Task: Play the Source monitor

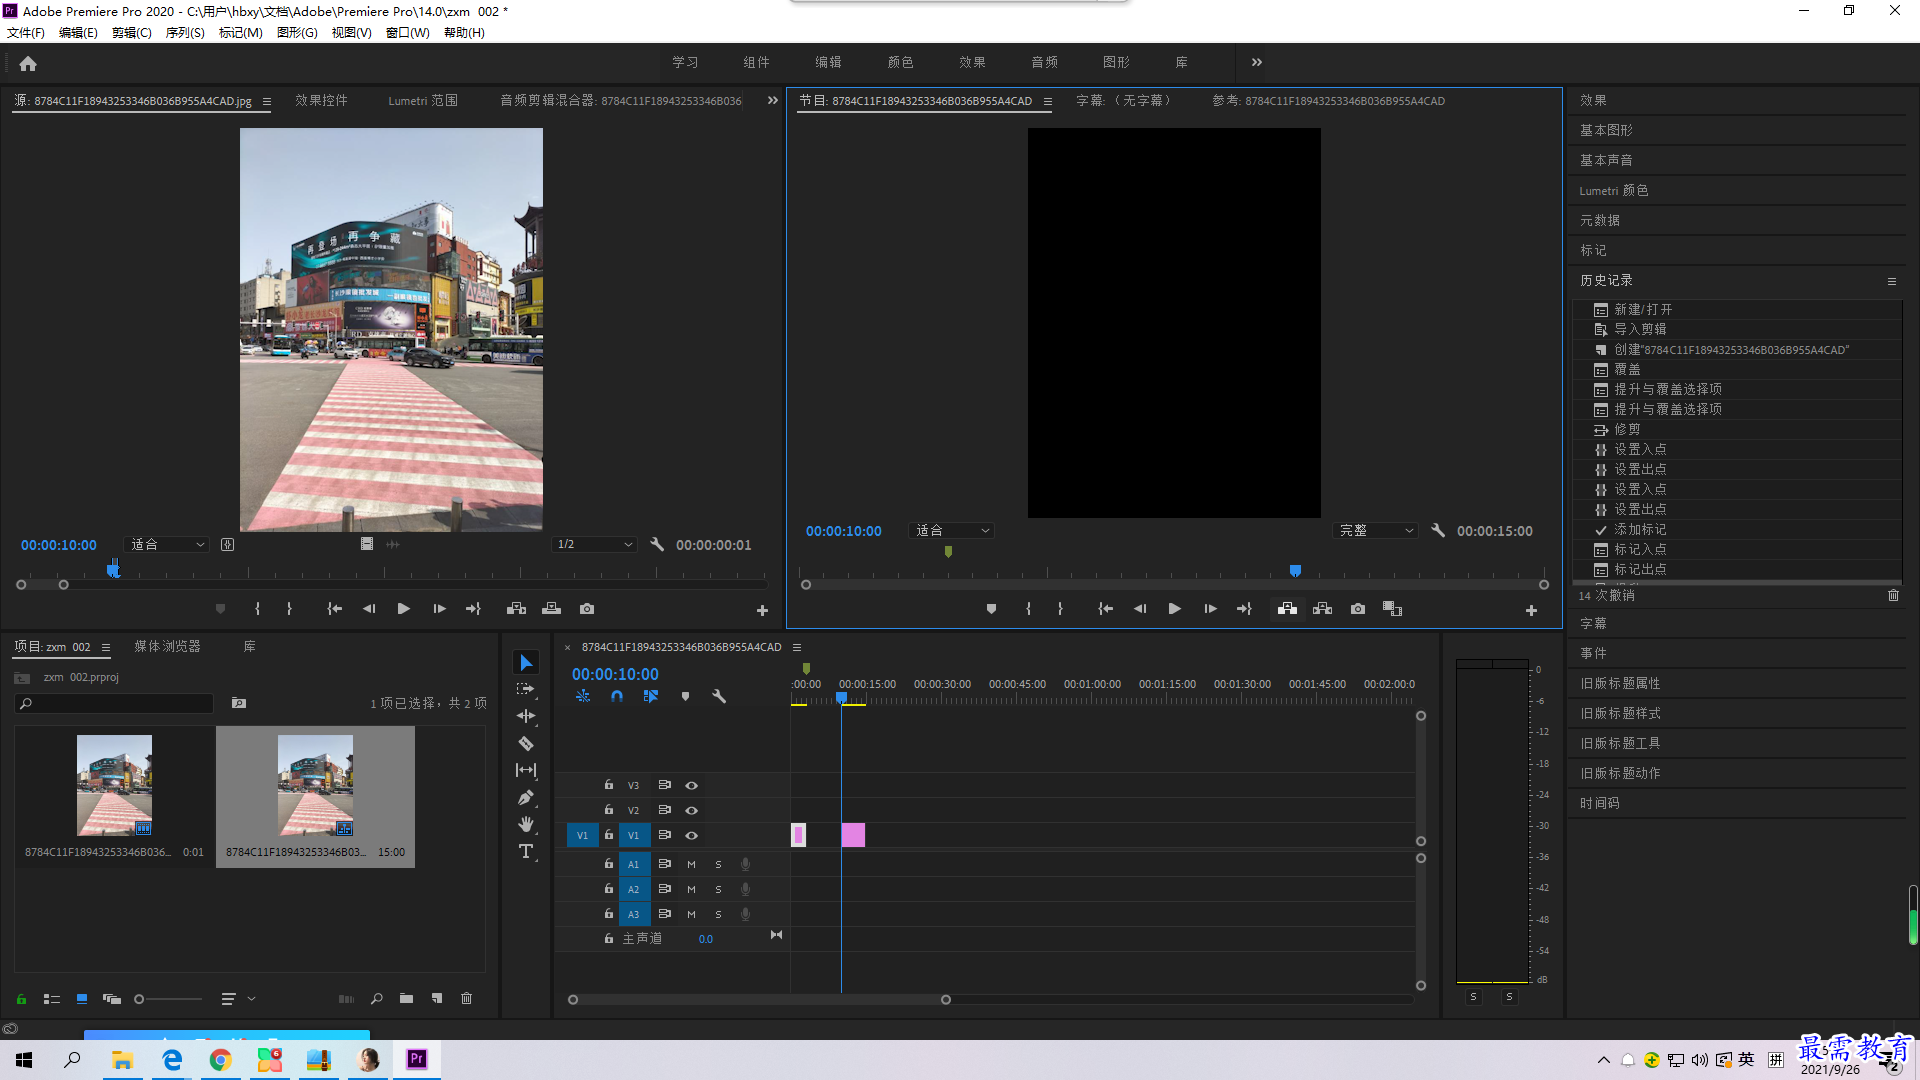Action: click(x=404, y=609)
